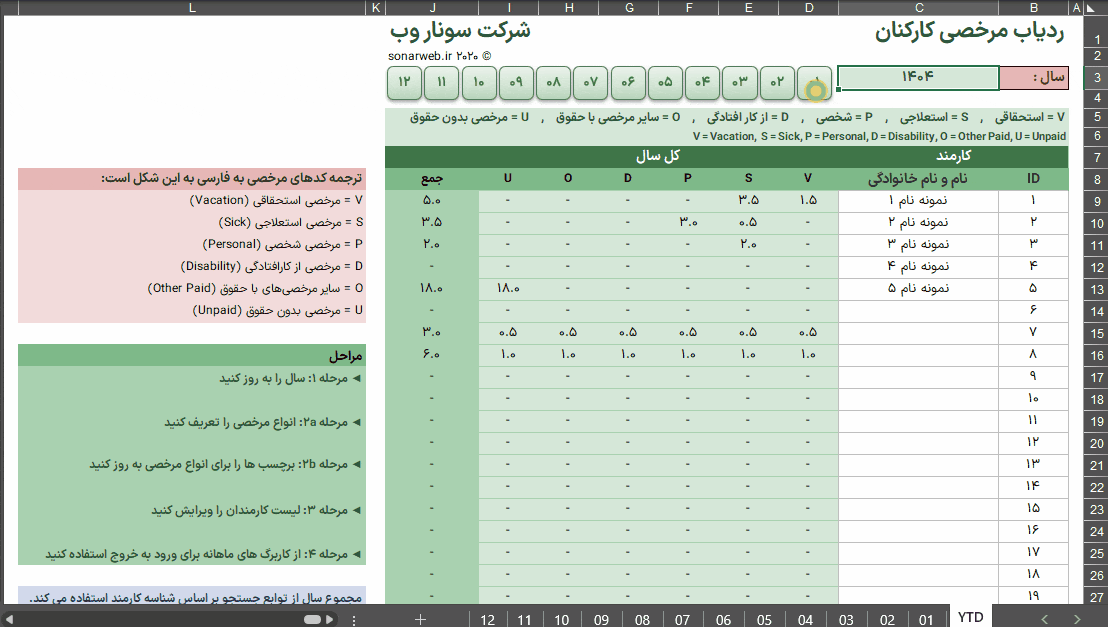Click month button ۰۷
The image size is (1108, 627).
591,82
